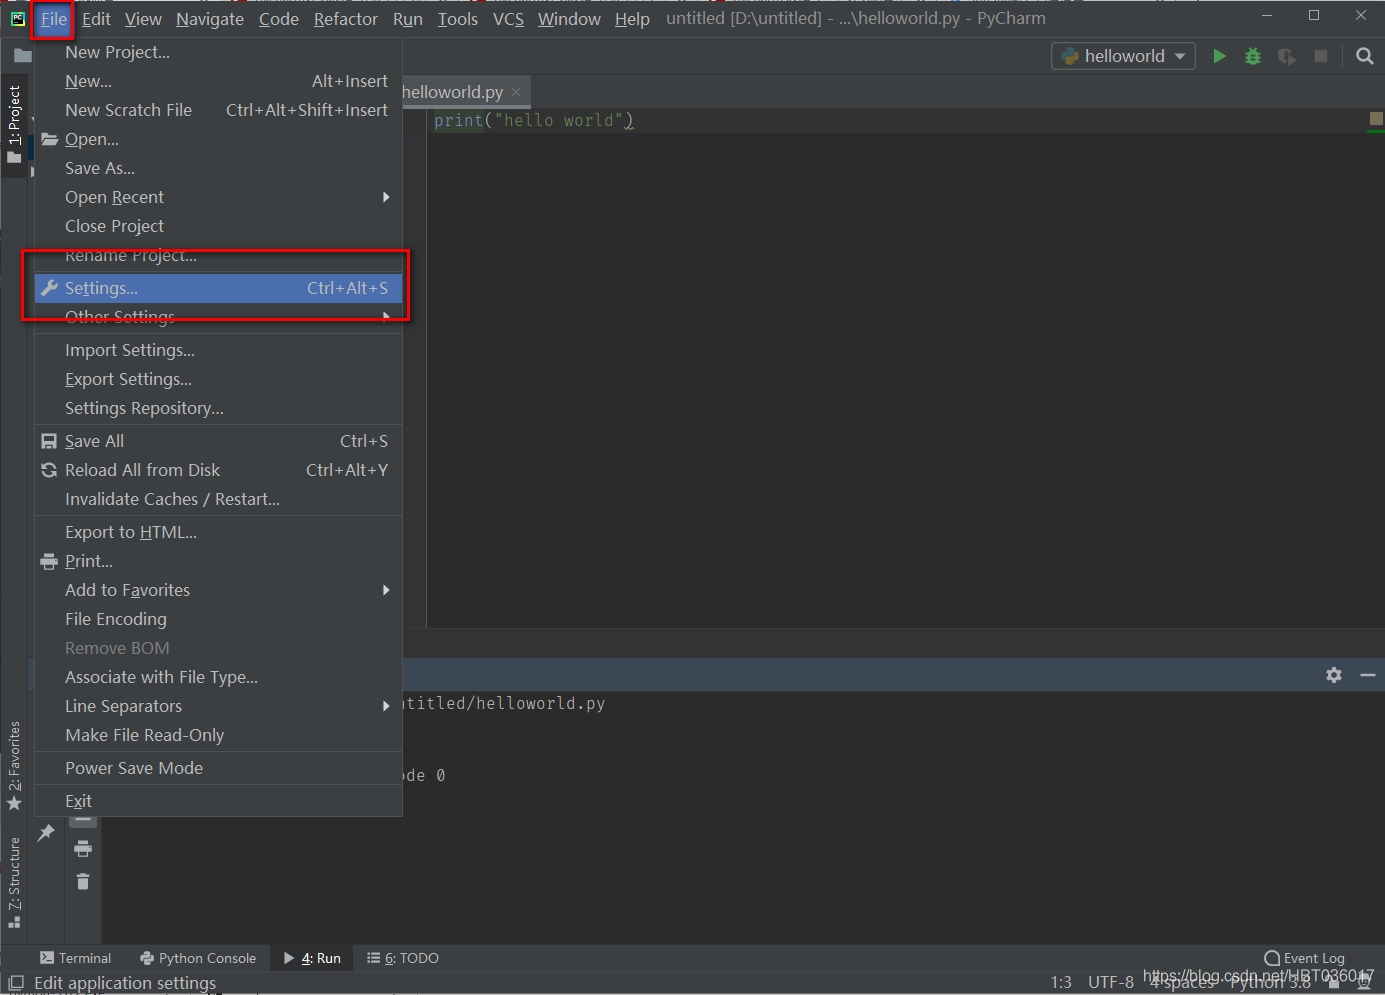Close the helloworld.py editor tab
This screenshot has height=995, width=1385.
pos(516,92)
